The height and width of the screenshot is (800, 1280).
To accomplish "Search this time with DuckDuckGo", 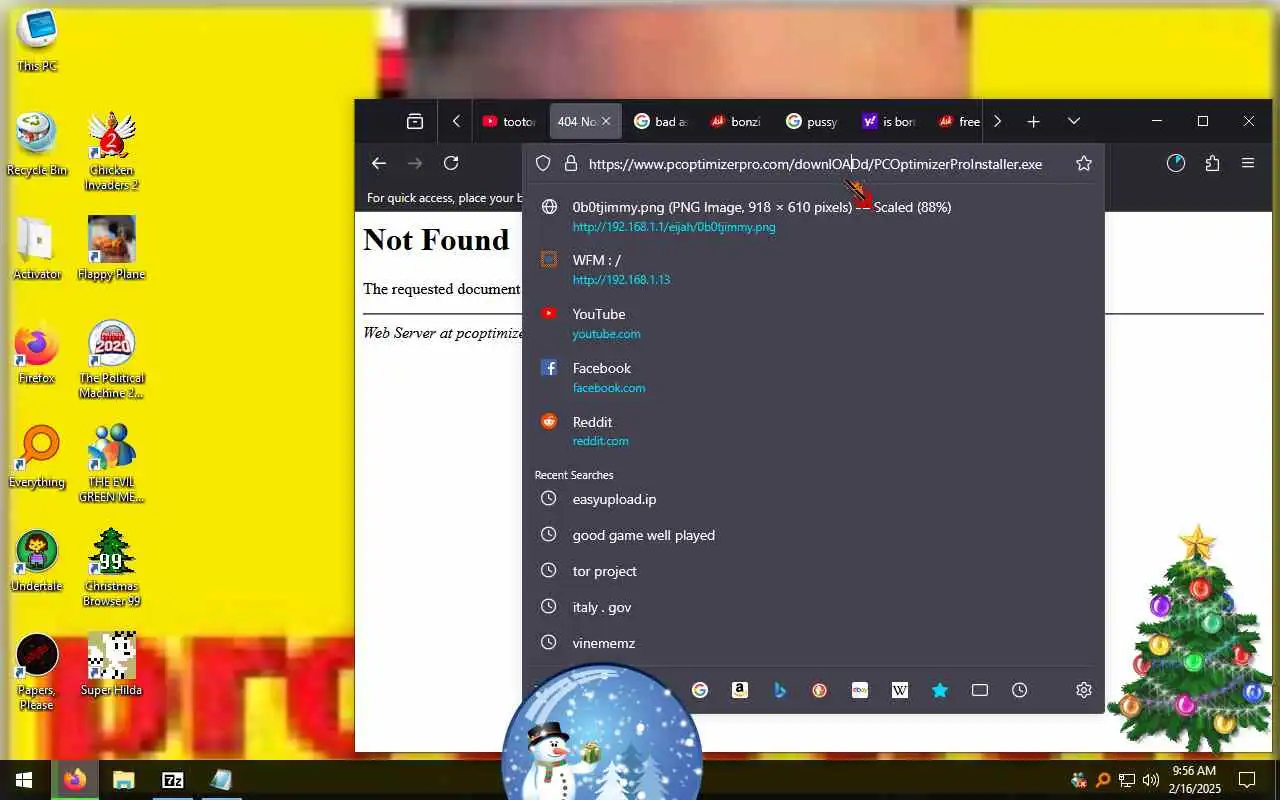I will point(820,690).
